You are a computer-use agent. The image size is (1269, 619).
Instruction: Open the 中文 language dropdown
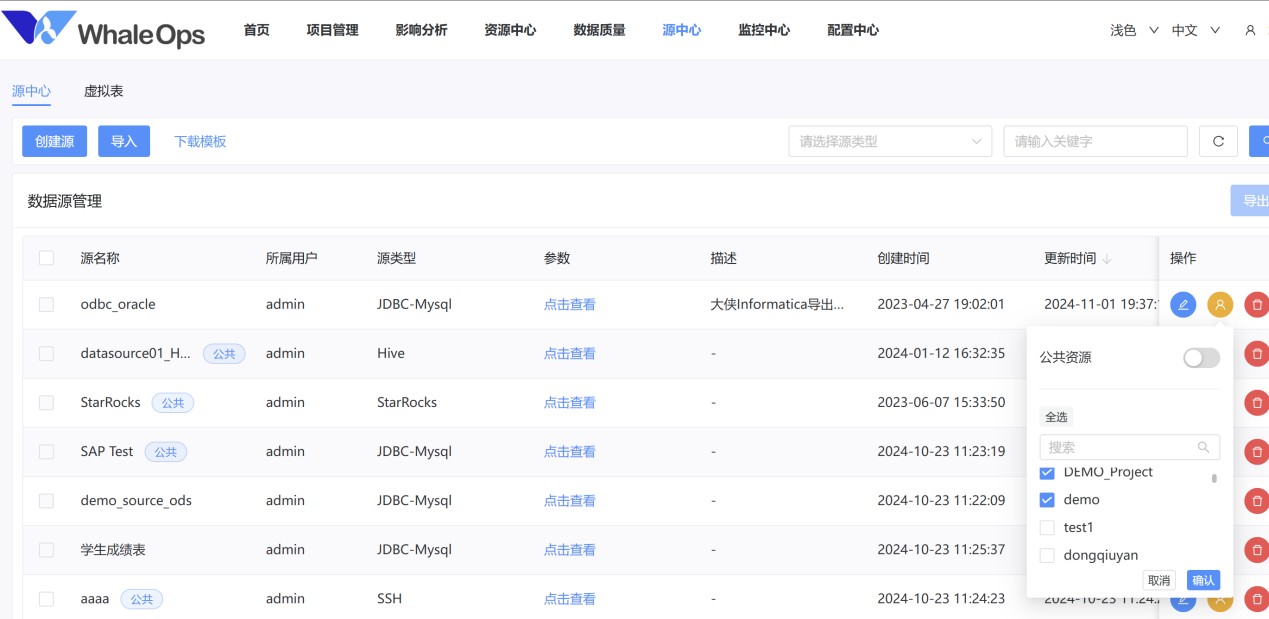click(x=1196, y=30)
